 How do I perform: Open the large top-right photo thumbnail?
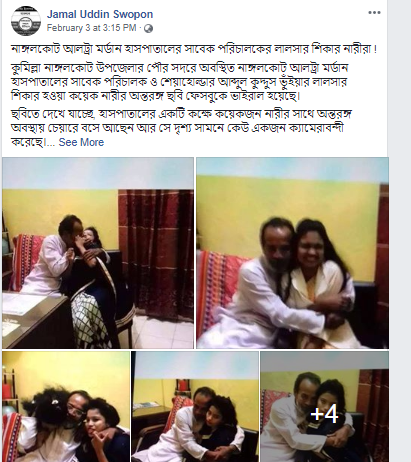tap(292, 253)
